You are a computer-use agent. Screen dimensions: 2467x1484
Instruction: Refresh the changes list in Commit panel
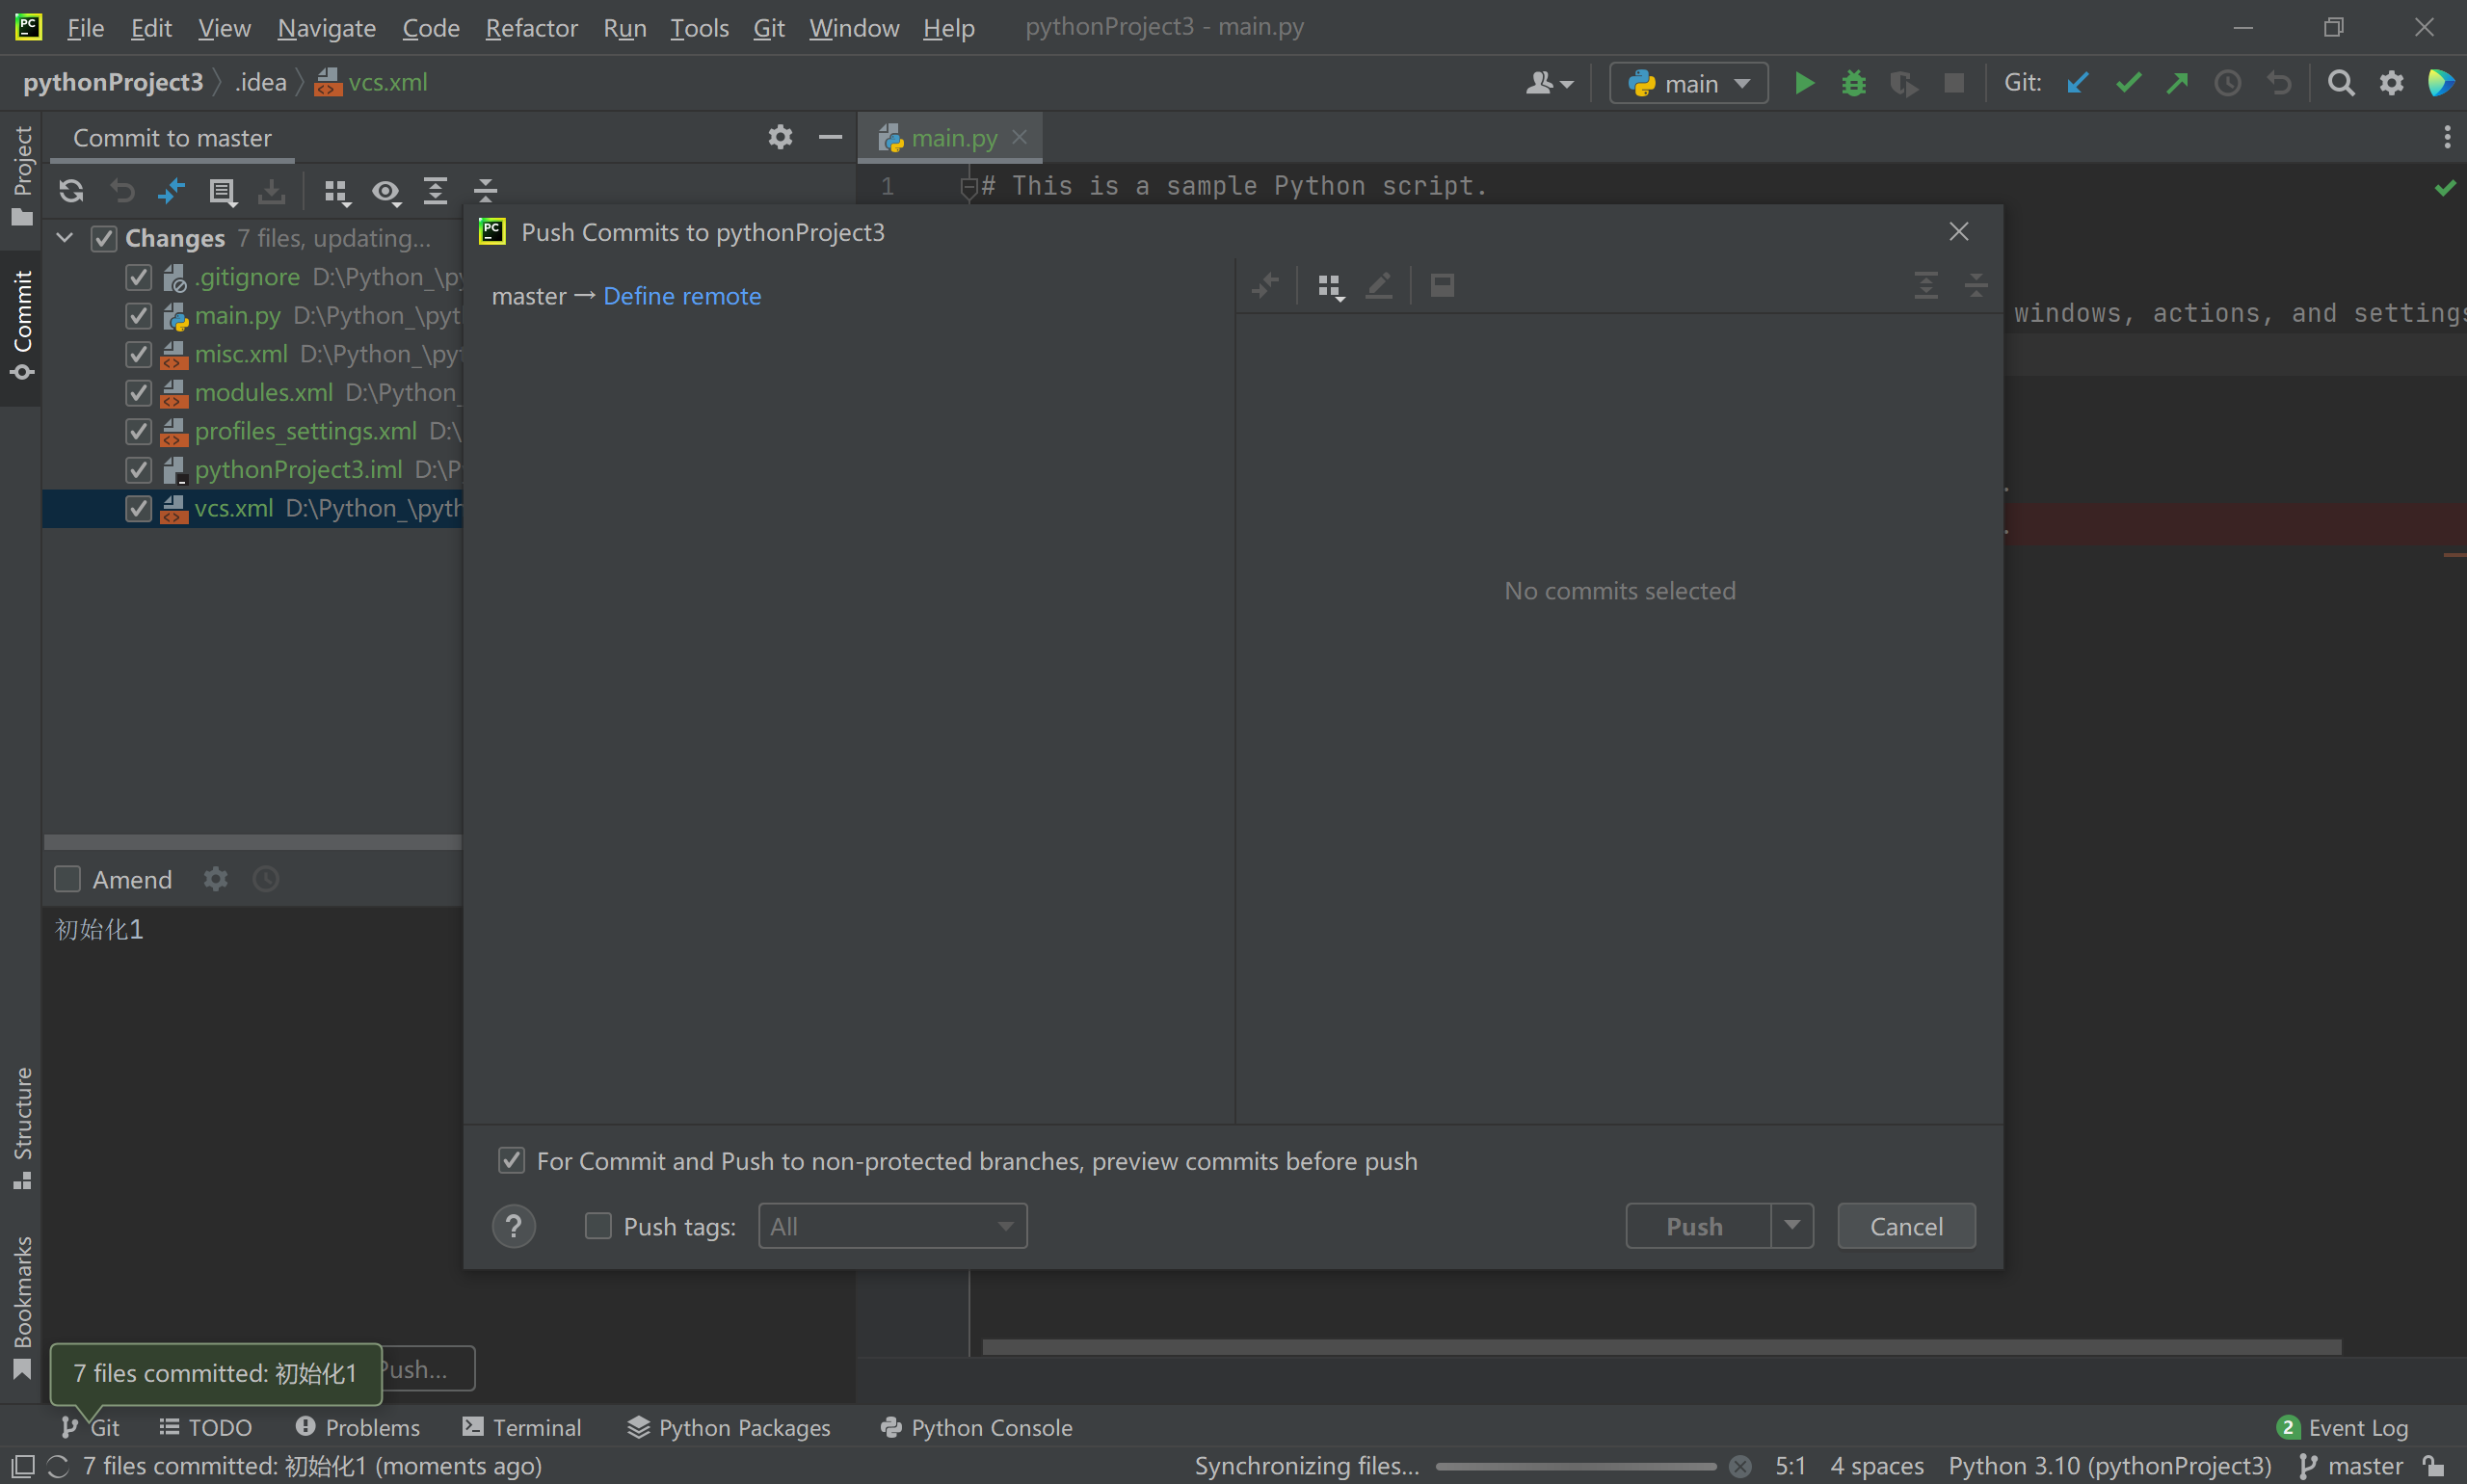click(x=71, y=191)
